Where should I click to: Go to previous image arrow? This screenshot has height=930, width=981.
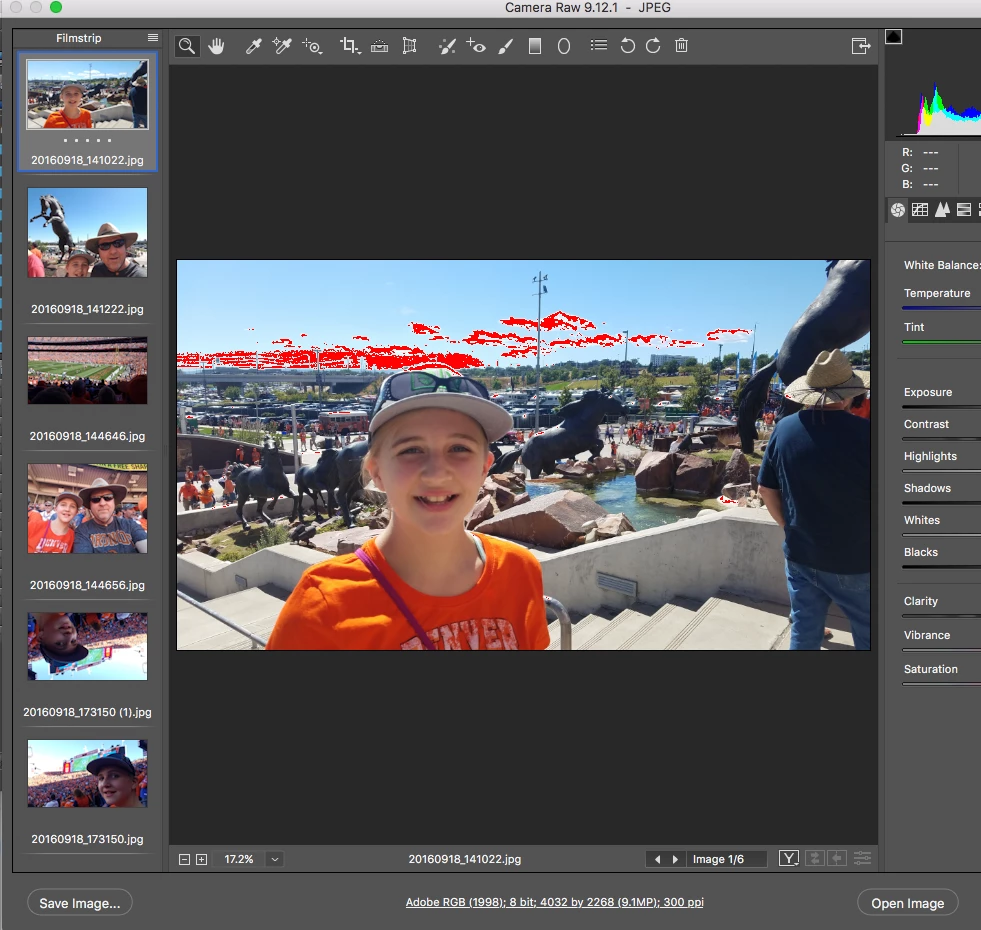[658, 859]
